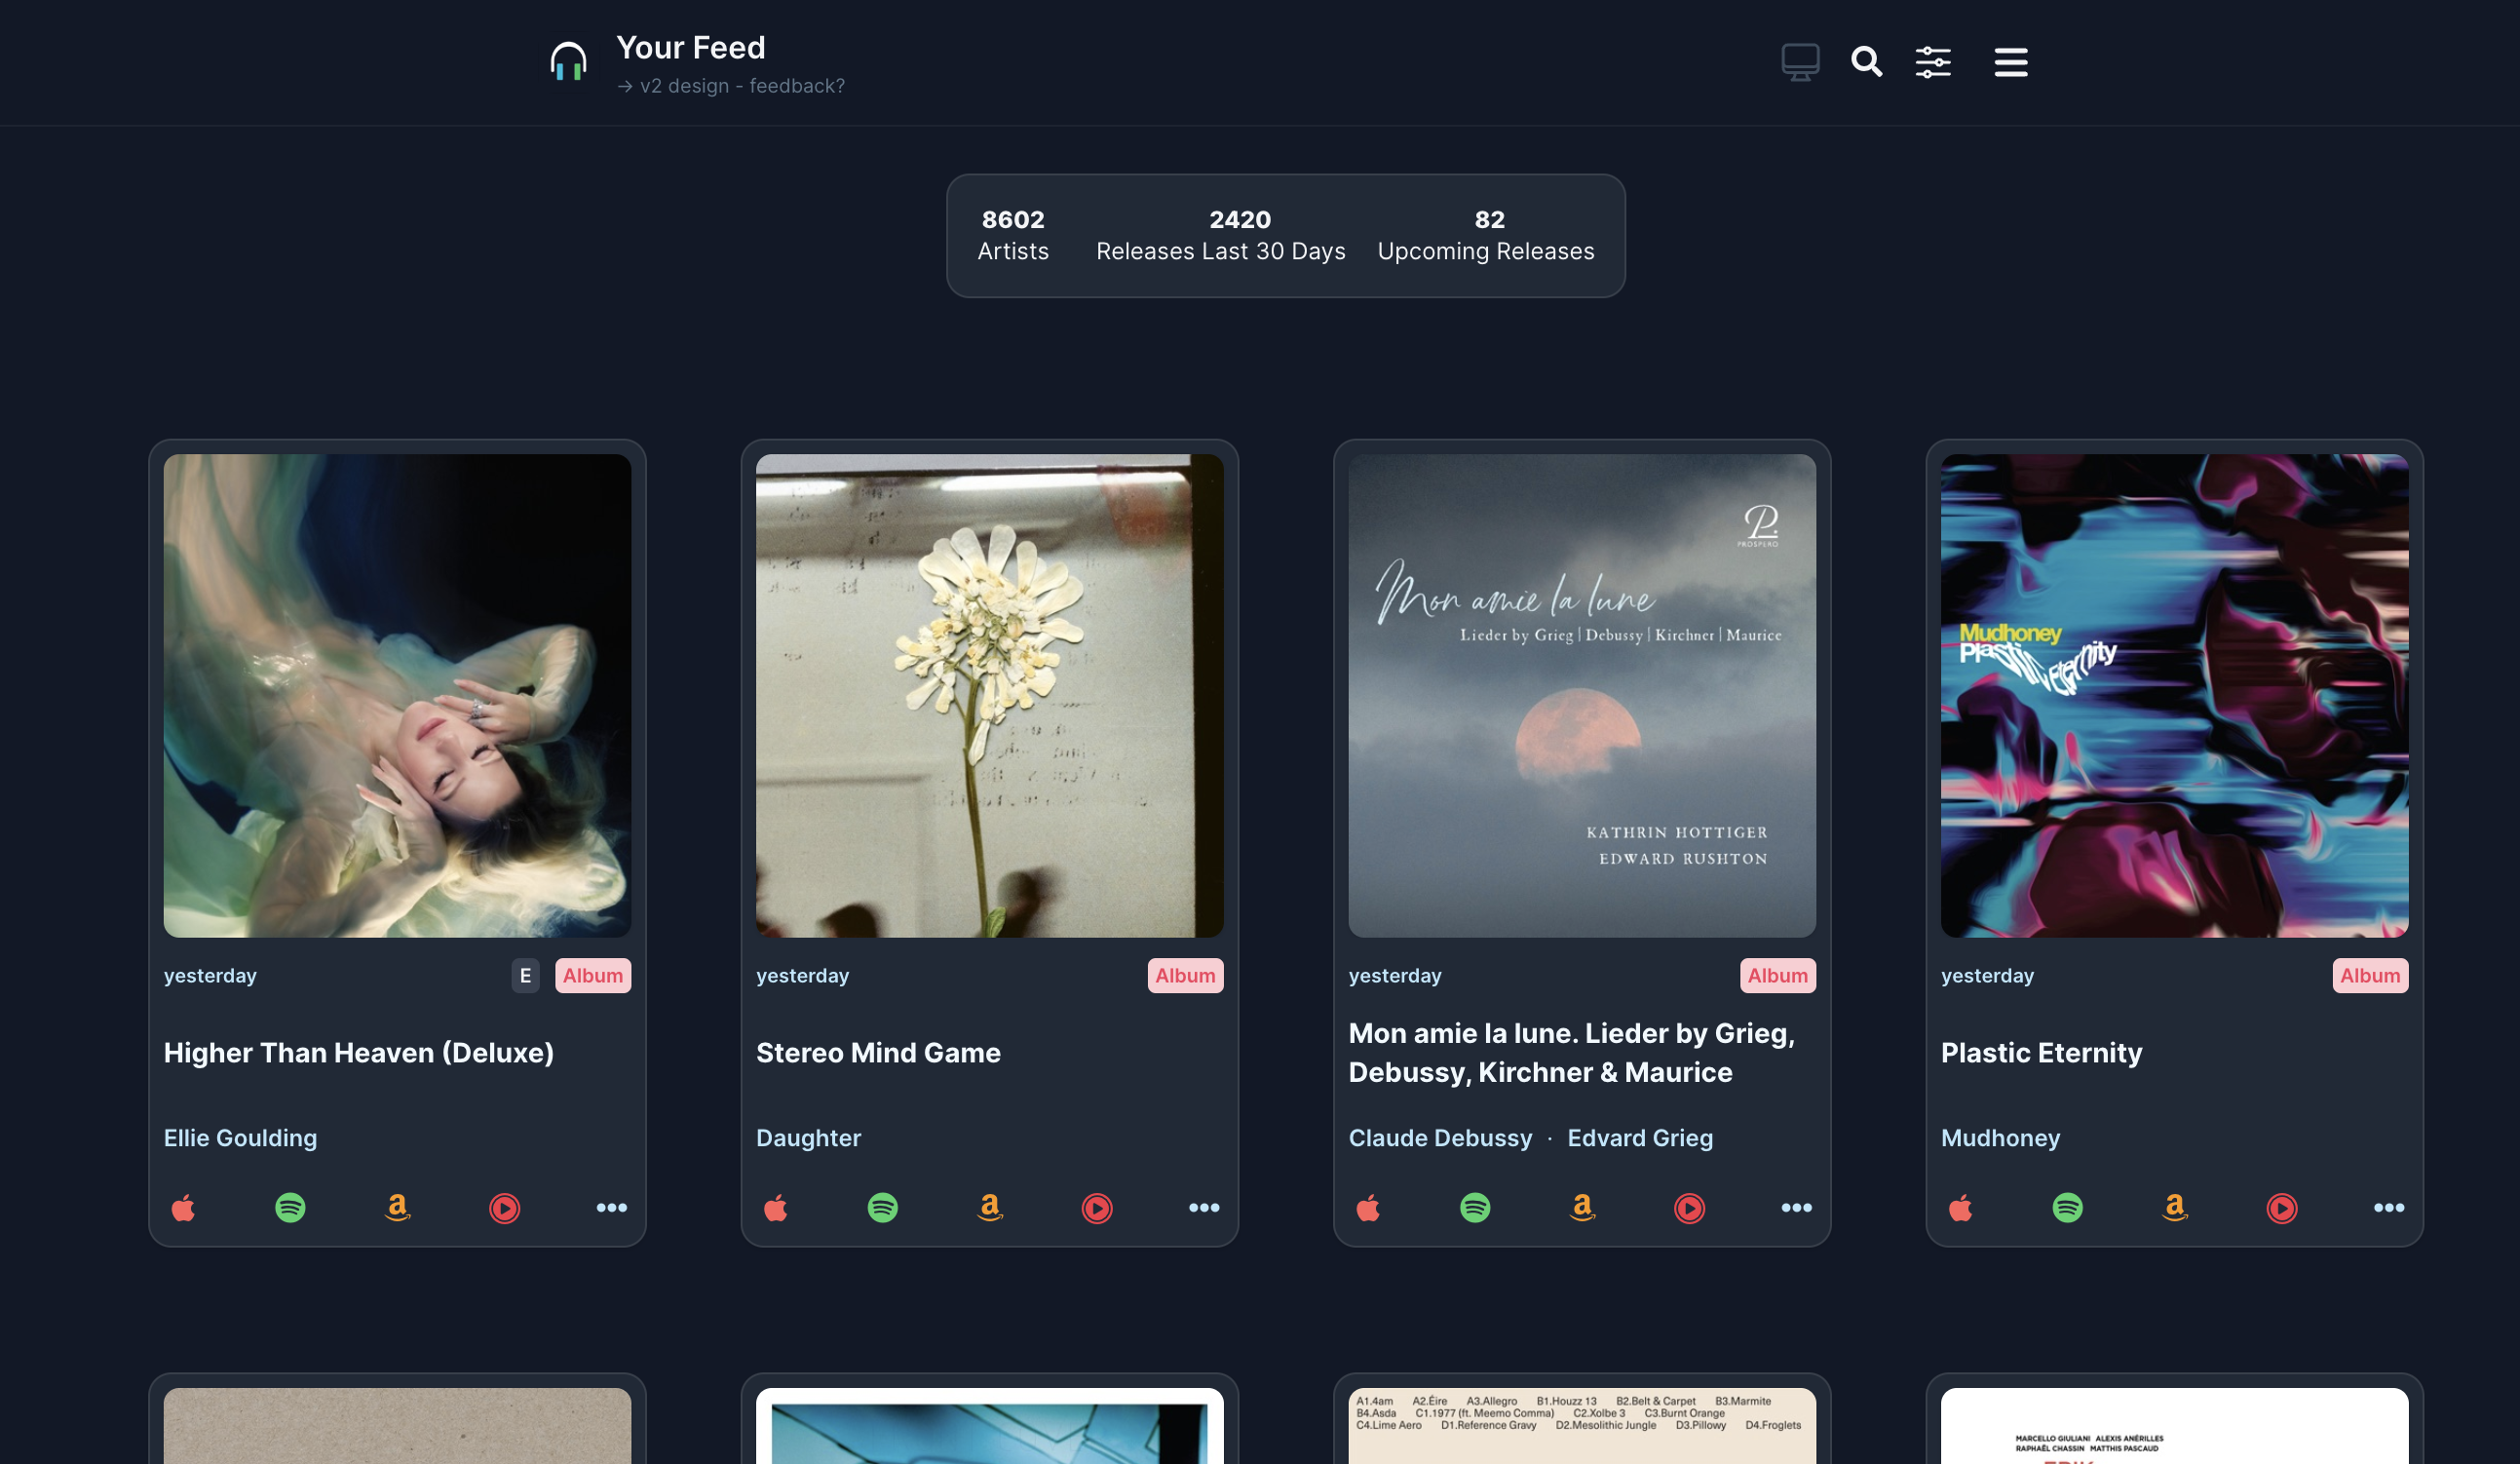This screenshot has height=1464, width=2520.
Task: Click Album tag on Mon amie la lune card
Action: click(x=1777, y=976)
